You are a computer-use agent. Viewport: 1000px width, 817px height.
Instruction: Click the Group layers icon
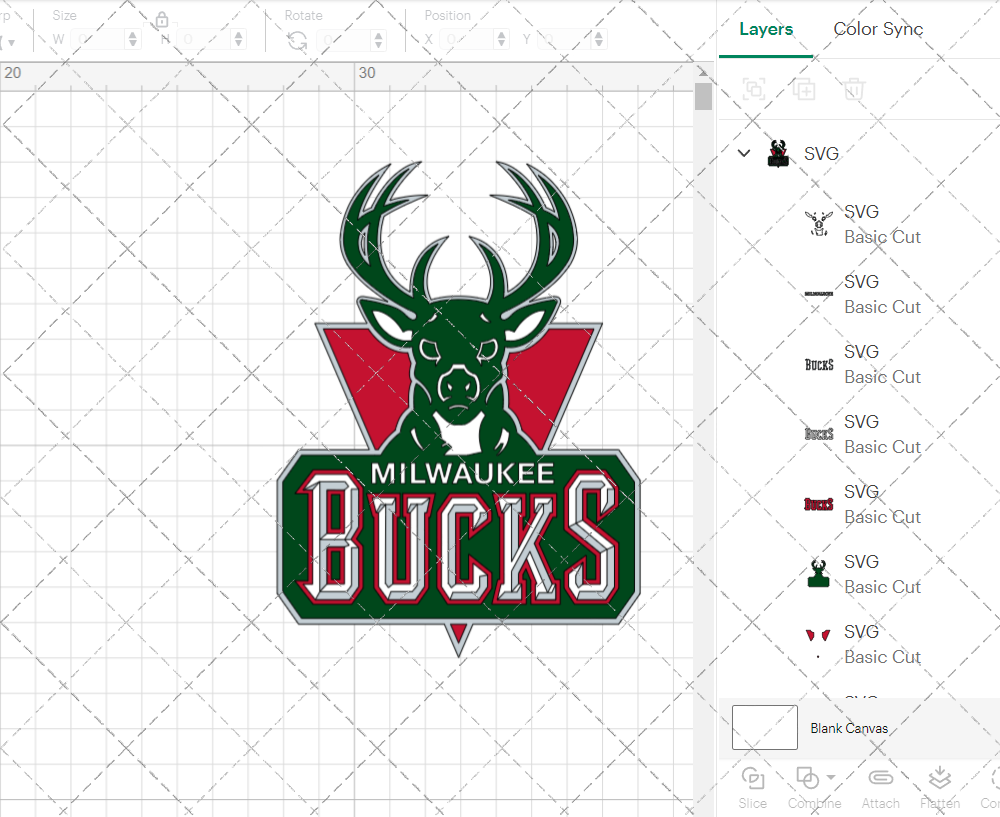point(754,89)
